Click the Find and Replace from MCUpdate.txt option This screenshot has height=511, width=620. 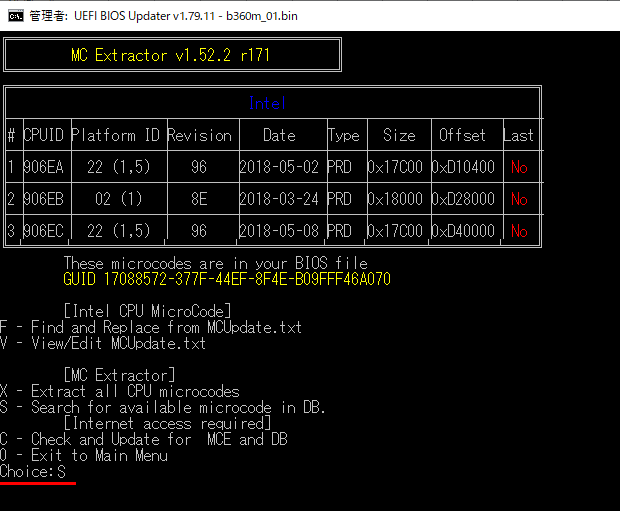[x=152, y=327]
